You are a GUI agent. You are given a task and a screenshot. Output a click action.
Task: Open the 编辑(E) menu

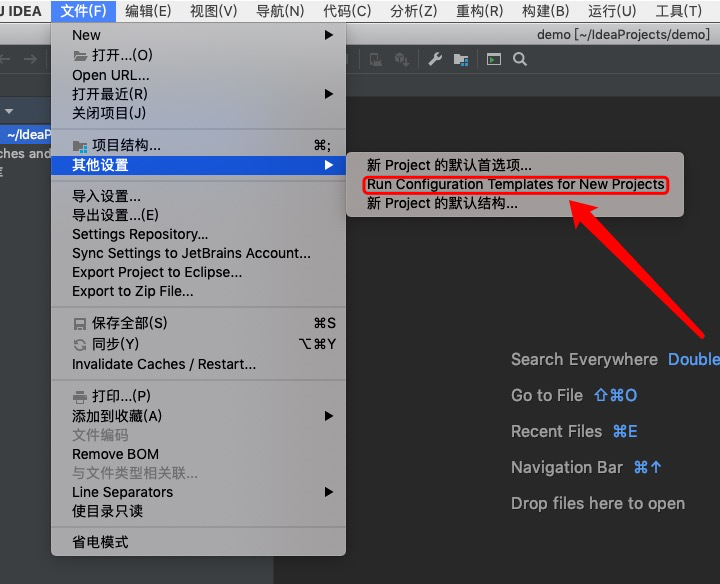[x=148, y=11]
